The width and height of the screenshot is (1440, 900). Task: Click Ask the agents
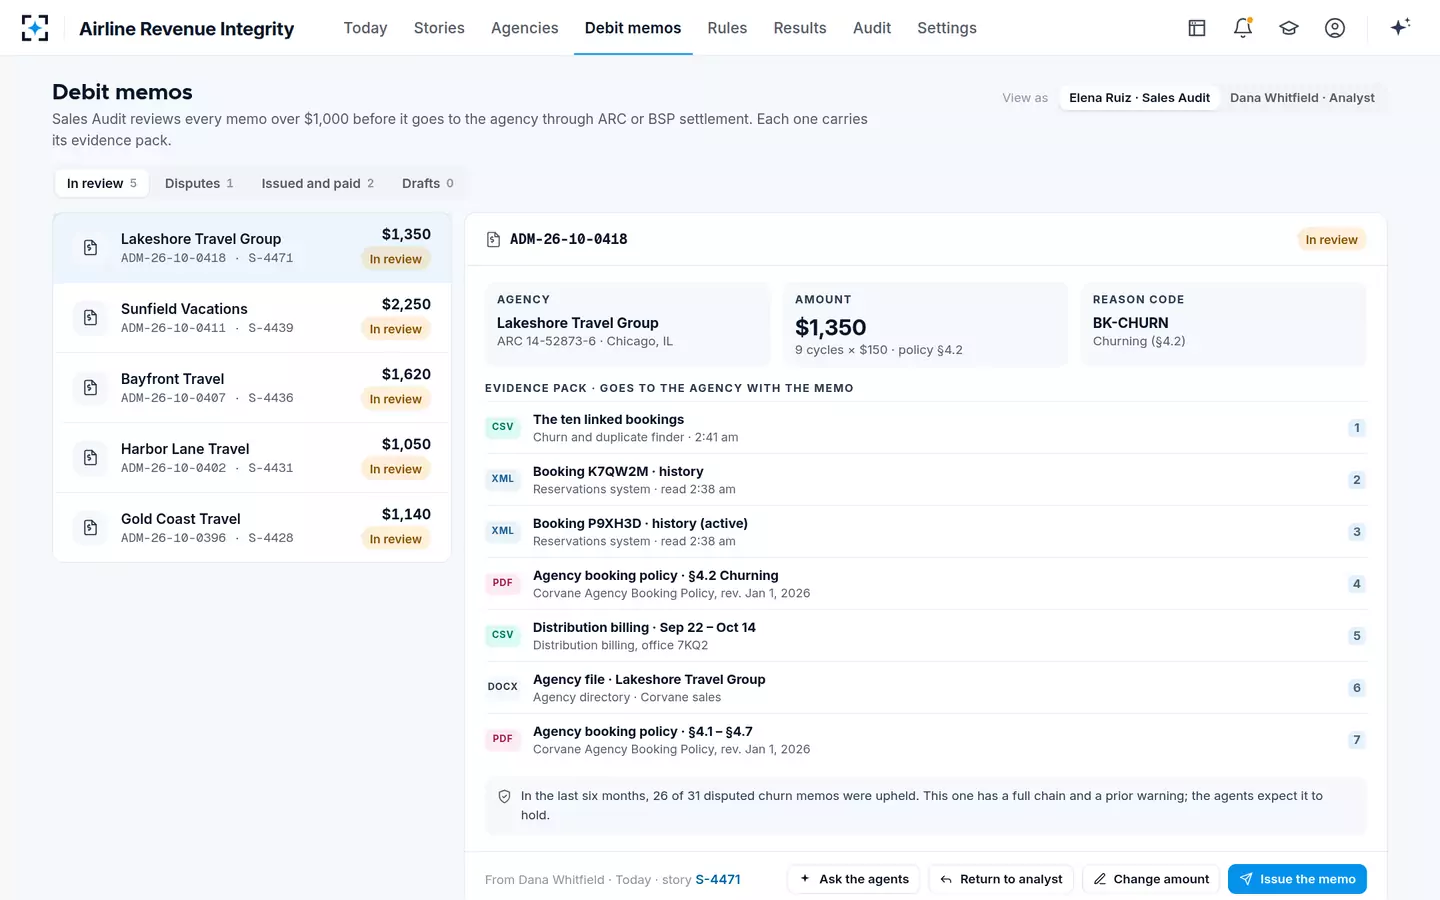coord(854,879)
